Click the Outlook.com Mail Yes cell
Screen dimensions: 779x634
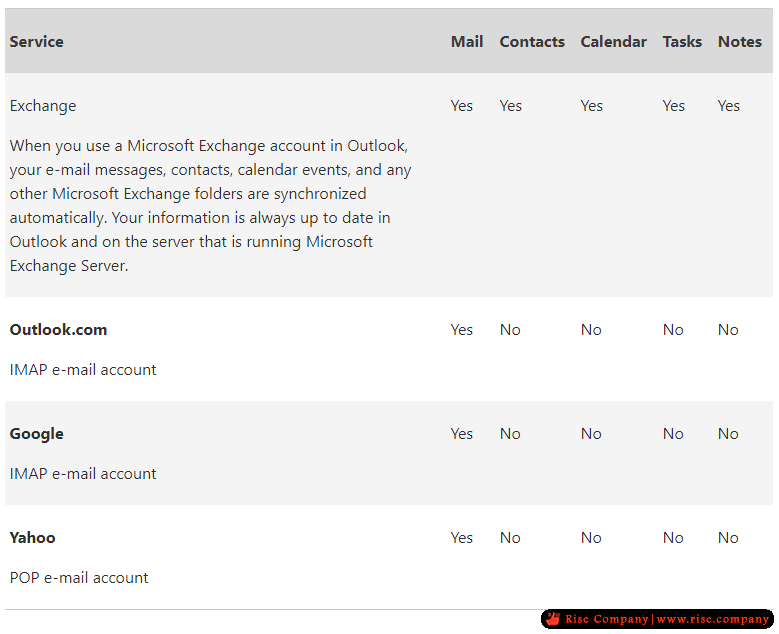click(462, 330)
